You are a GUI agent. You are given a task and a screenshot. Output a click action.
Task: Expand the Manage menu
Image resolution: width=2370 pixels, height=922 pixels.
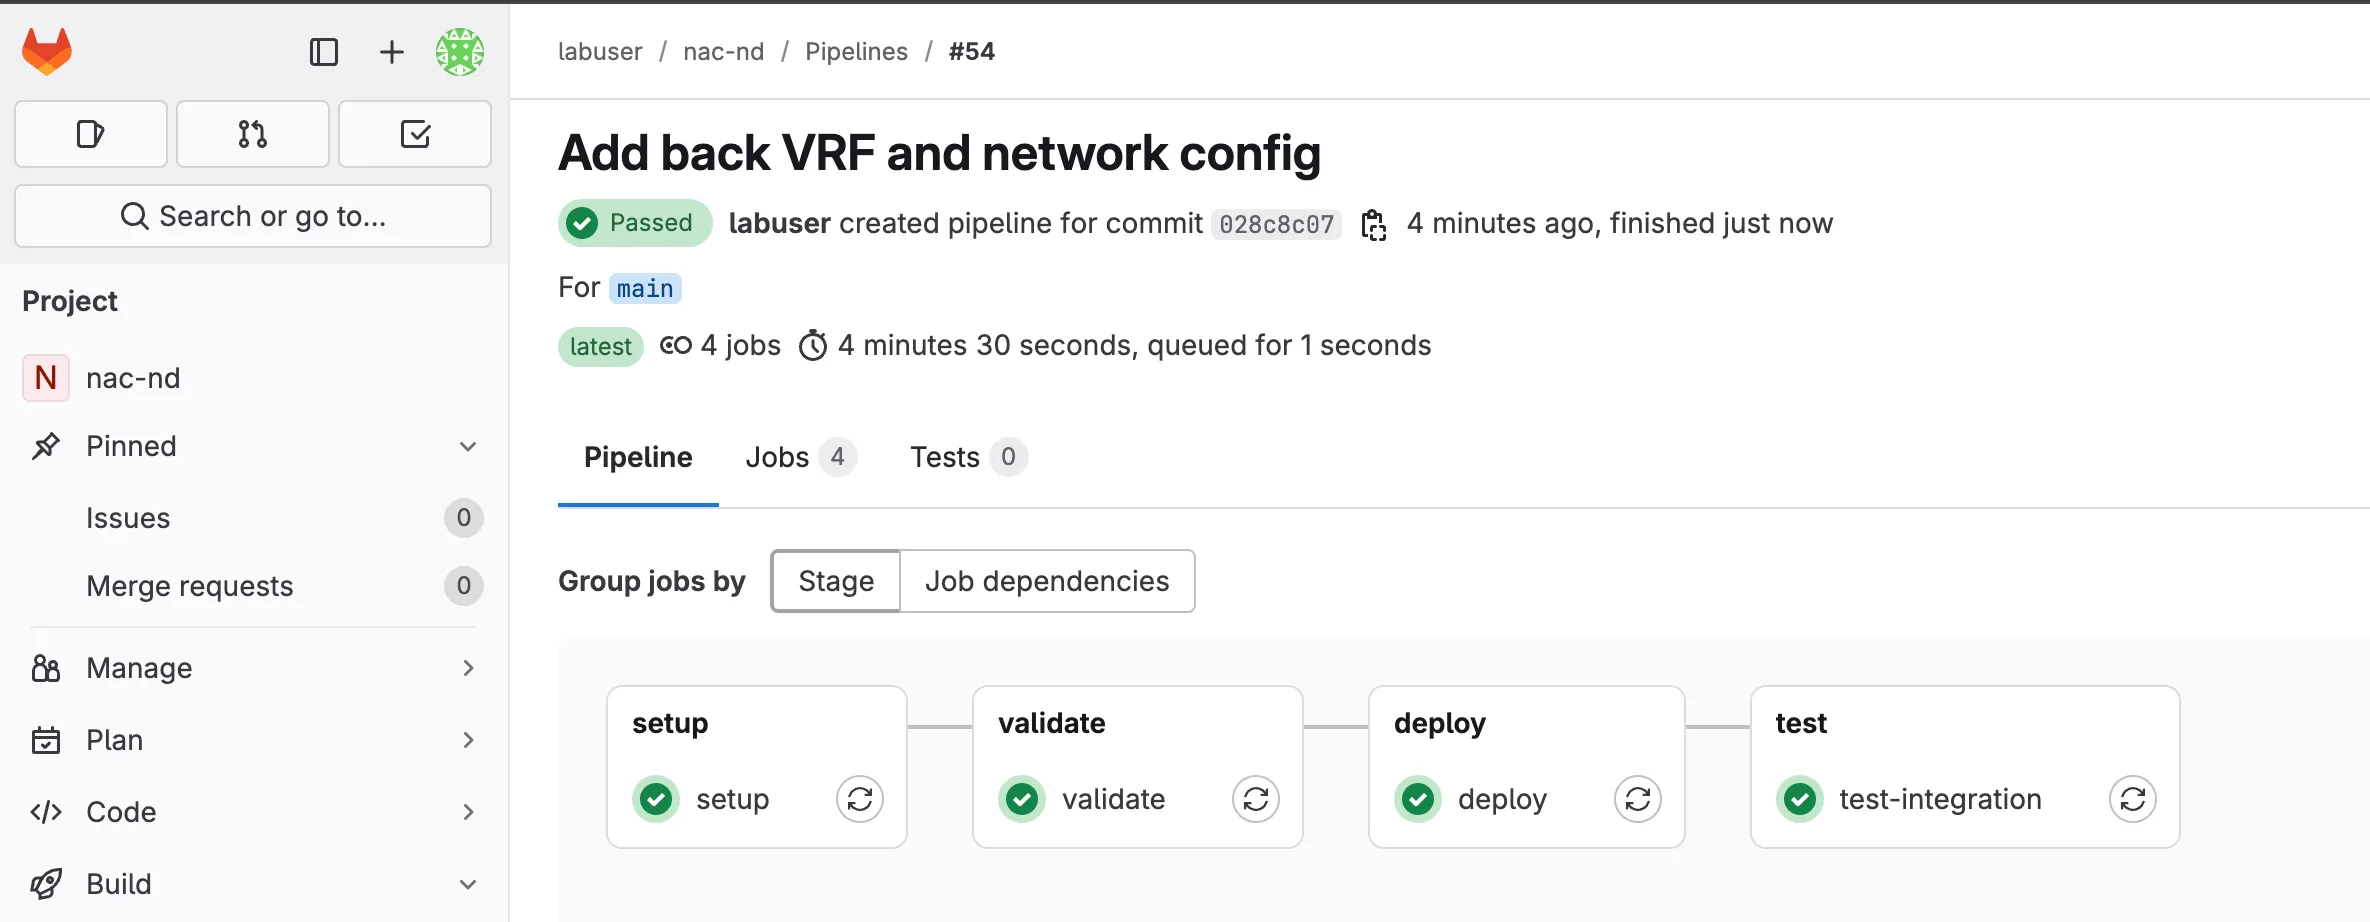(468, 668)
